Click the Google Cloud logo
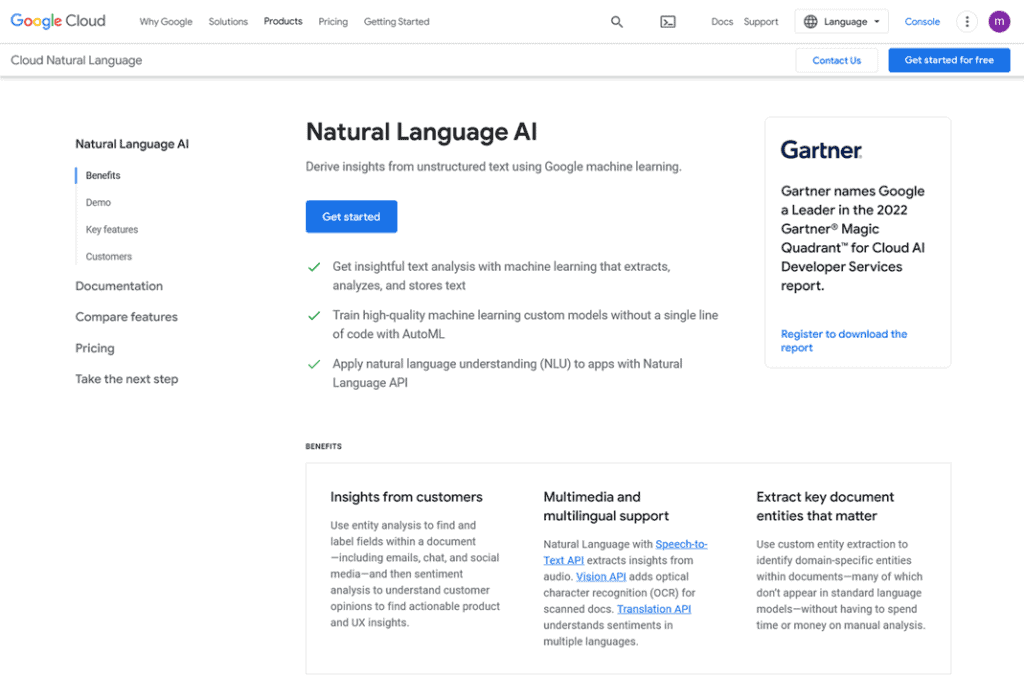This screenshot has width=1024, height=699. [x=58, y=21]
